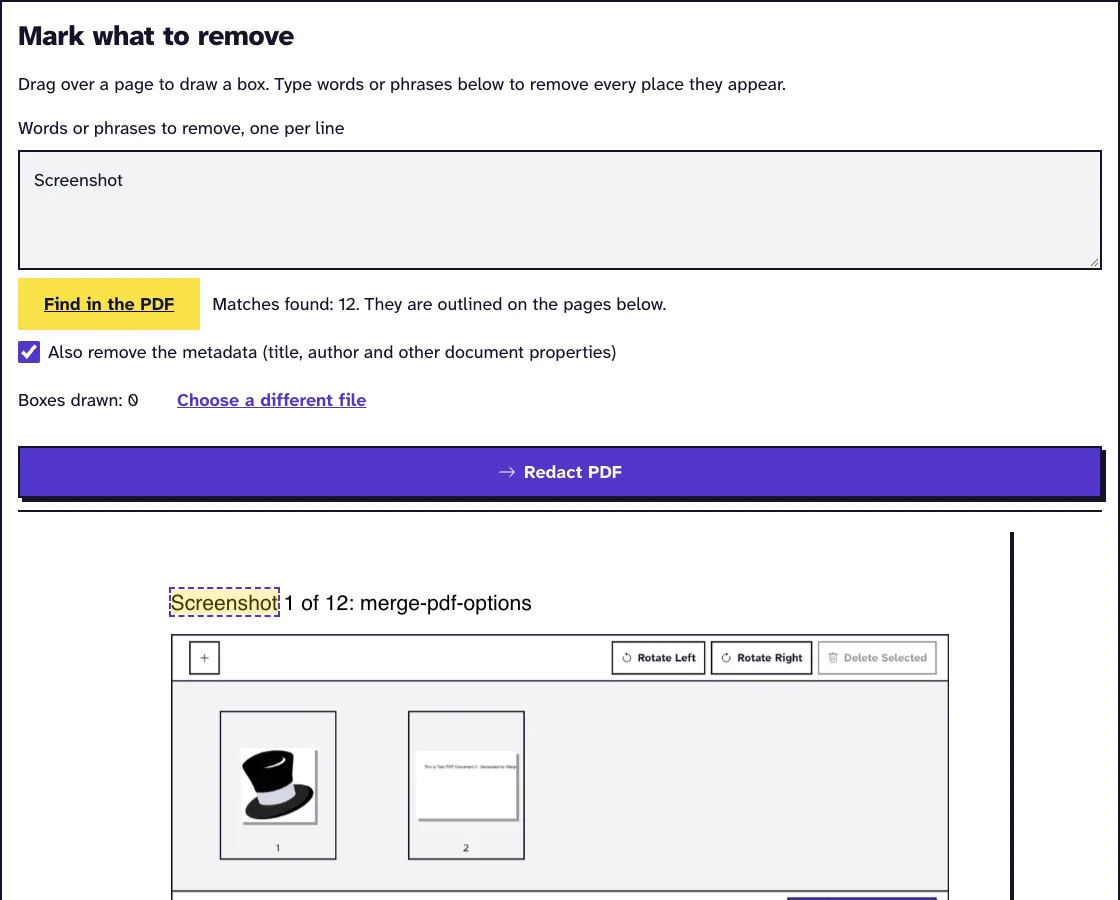Click the trash icon on Delete Selected
This screenshot has height=900, width=1120.
[x=833, y=658]
